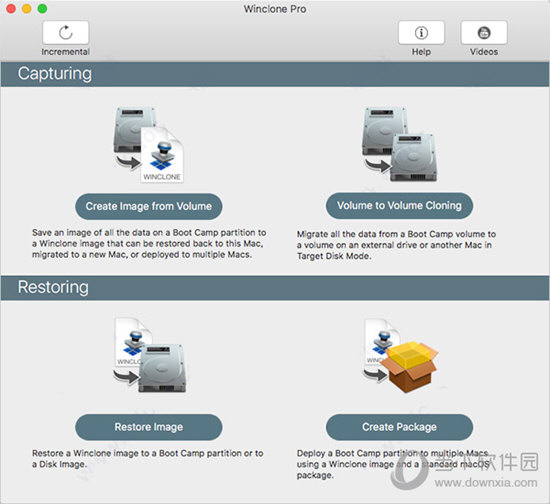Click the "Save an image of all the data" description
The height and width of the screenshot is (504, 550).
149,243
